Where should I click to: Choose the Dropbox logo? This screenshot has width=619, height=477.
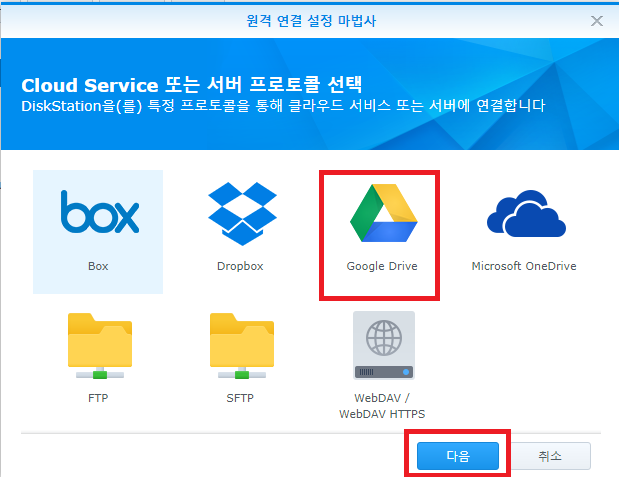click(x=242, y=214)
